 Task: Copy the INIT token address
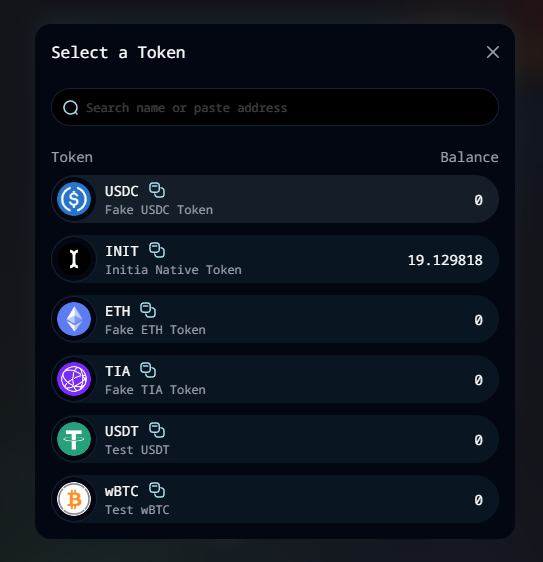click(157, 250)
